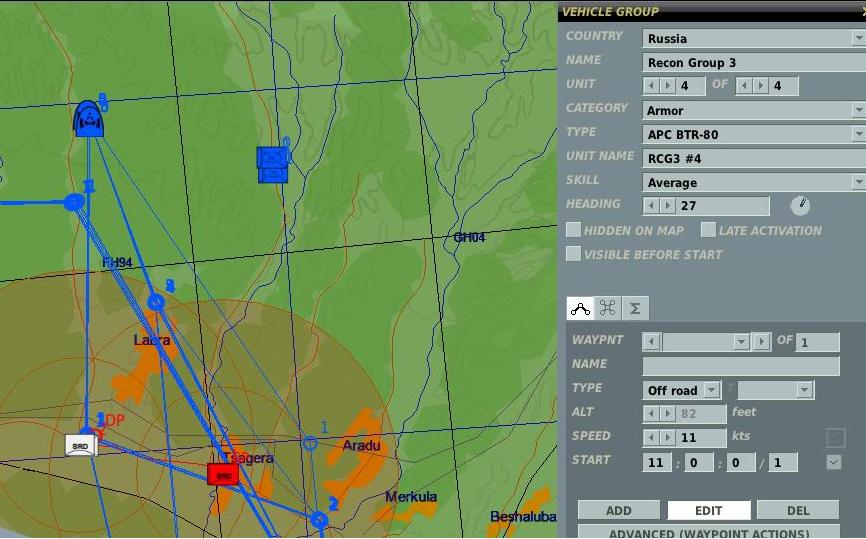Click the EDIT waypoint button

point(709,510)
